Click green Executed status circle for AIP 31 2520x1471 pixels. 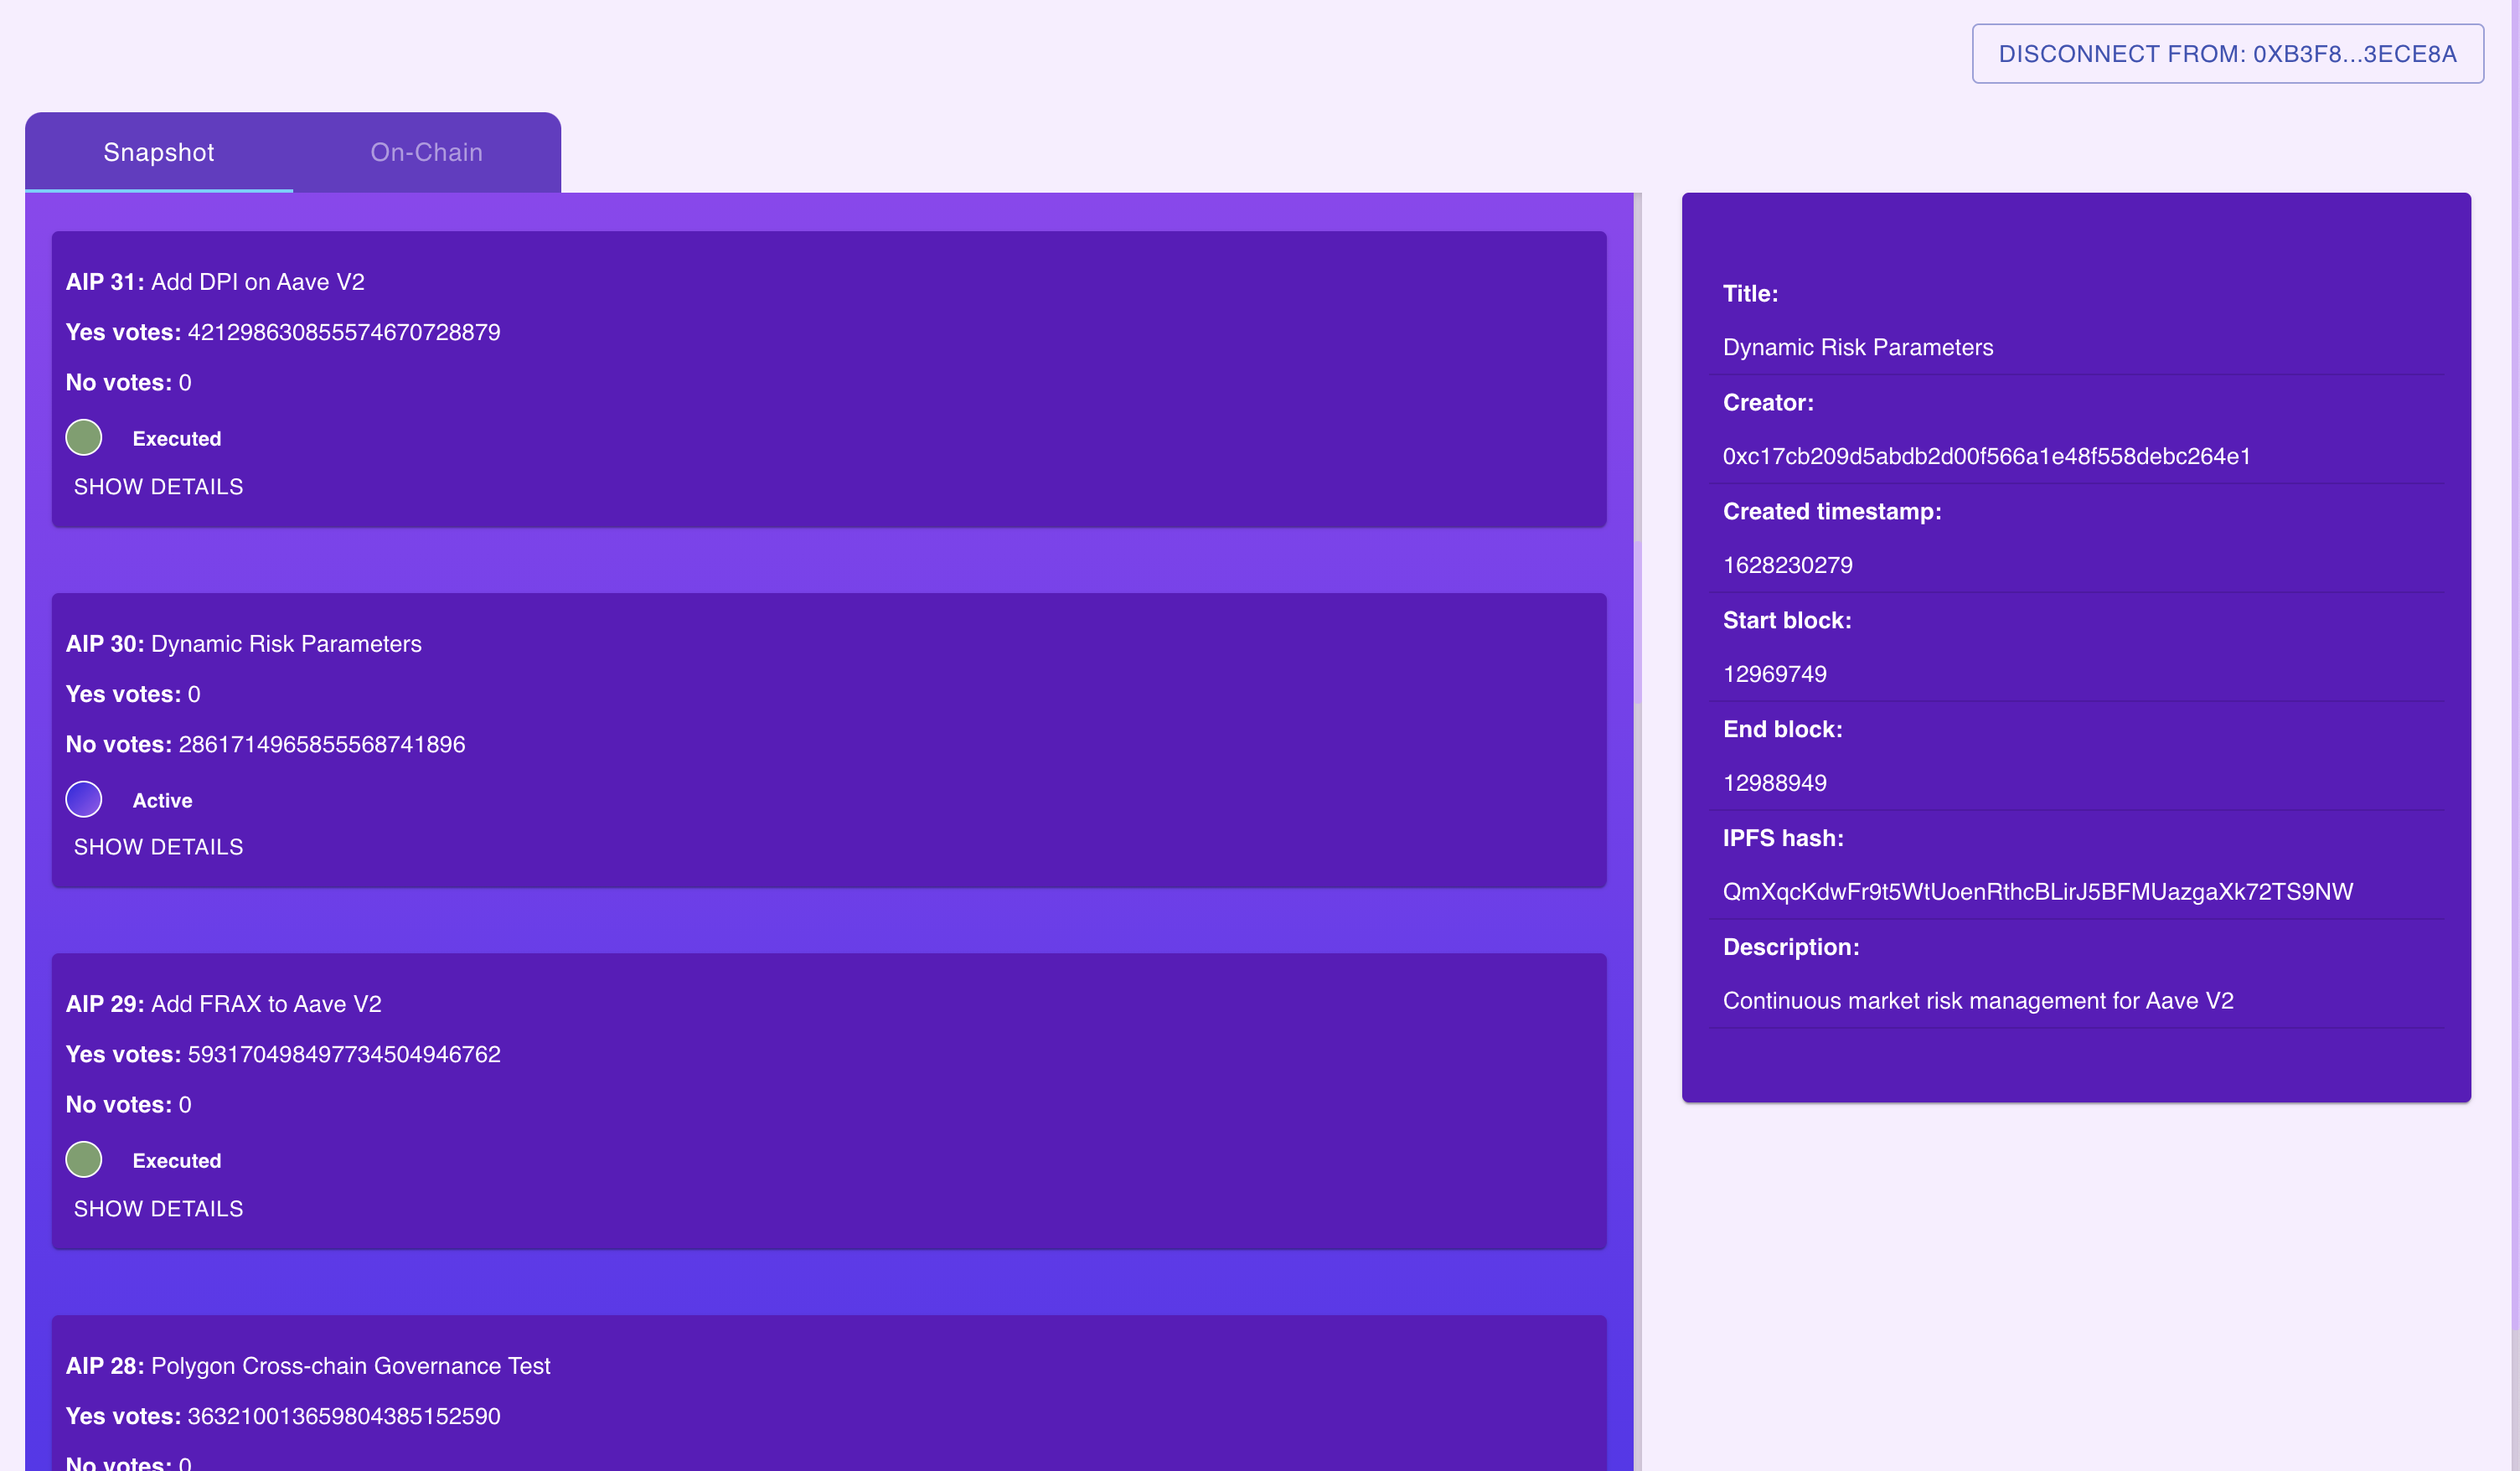coord(84,437)
